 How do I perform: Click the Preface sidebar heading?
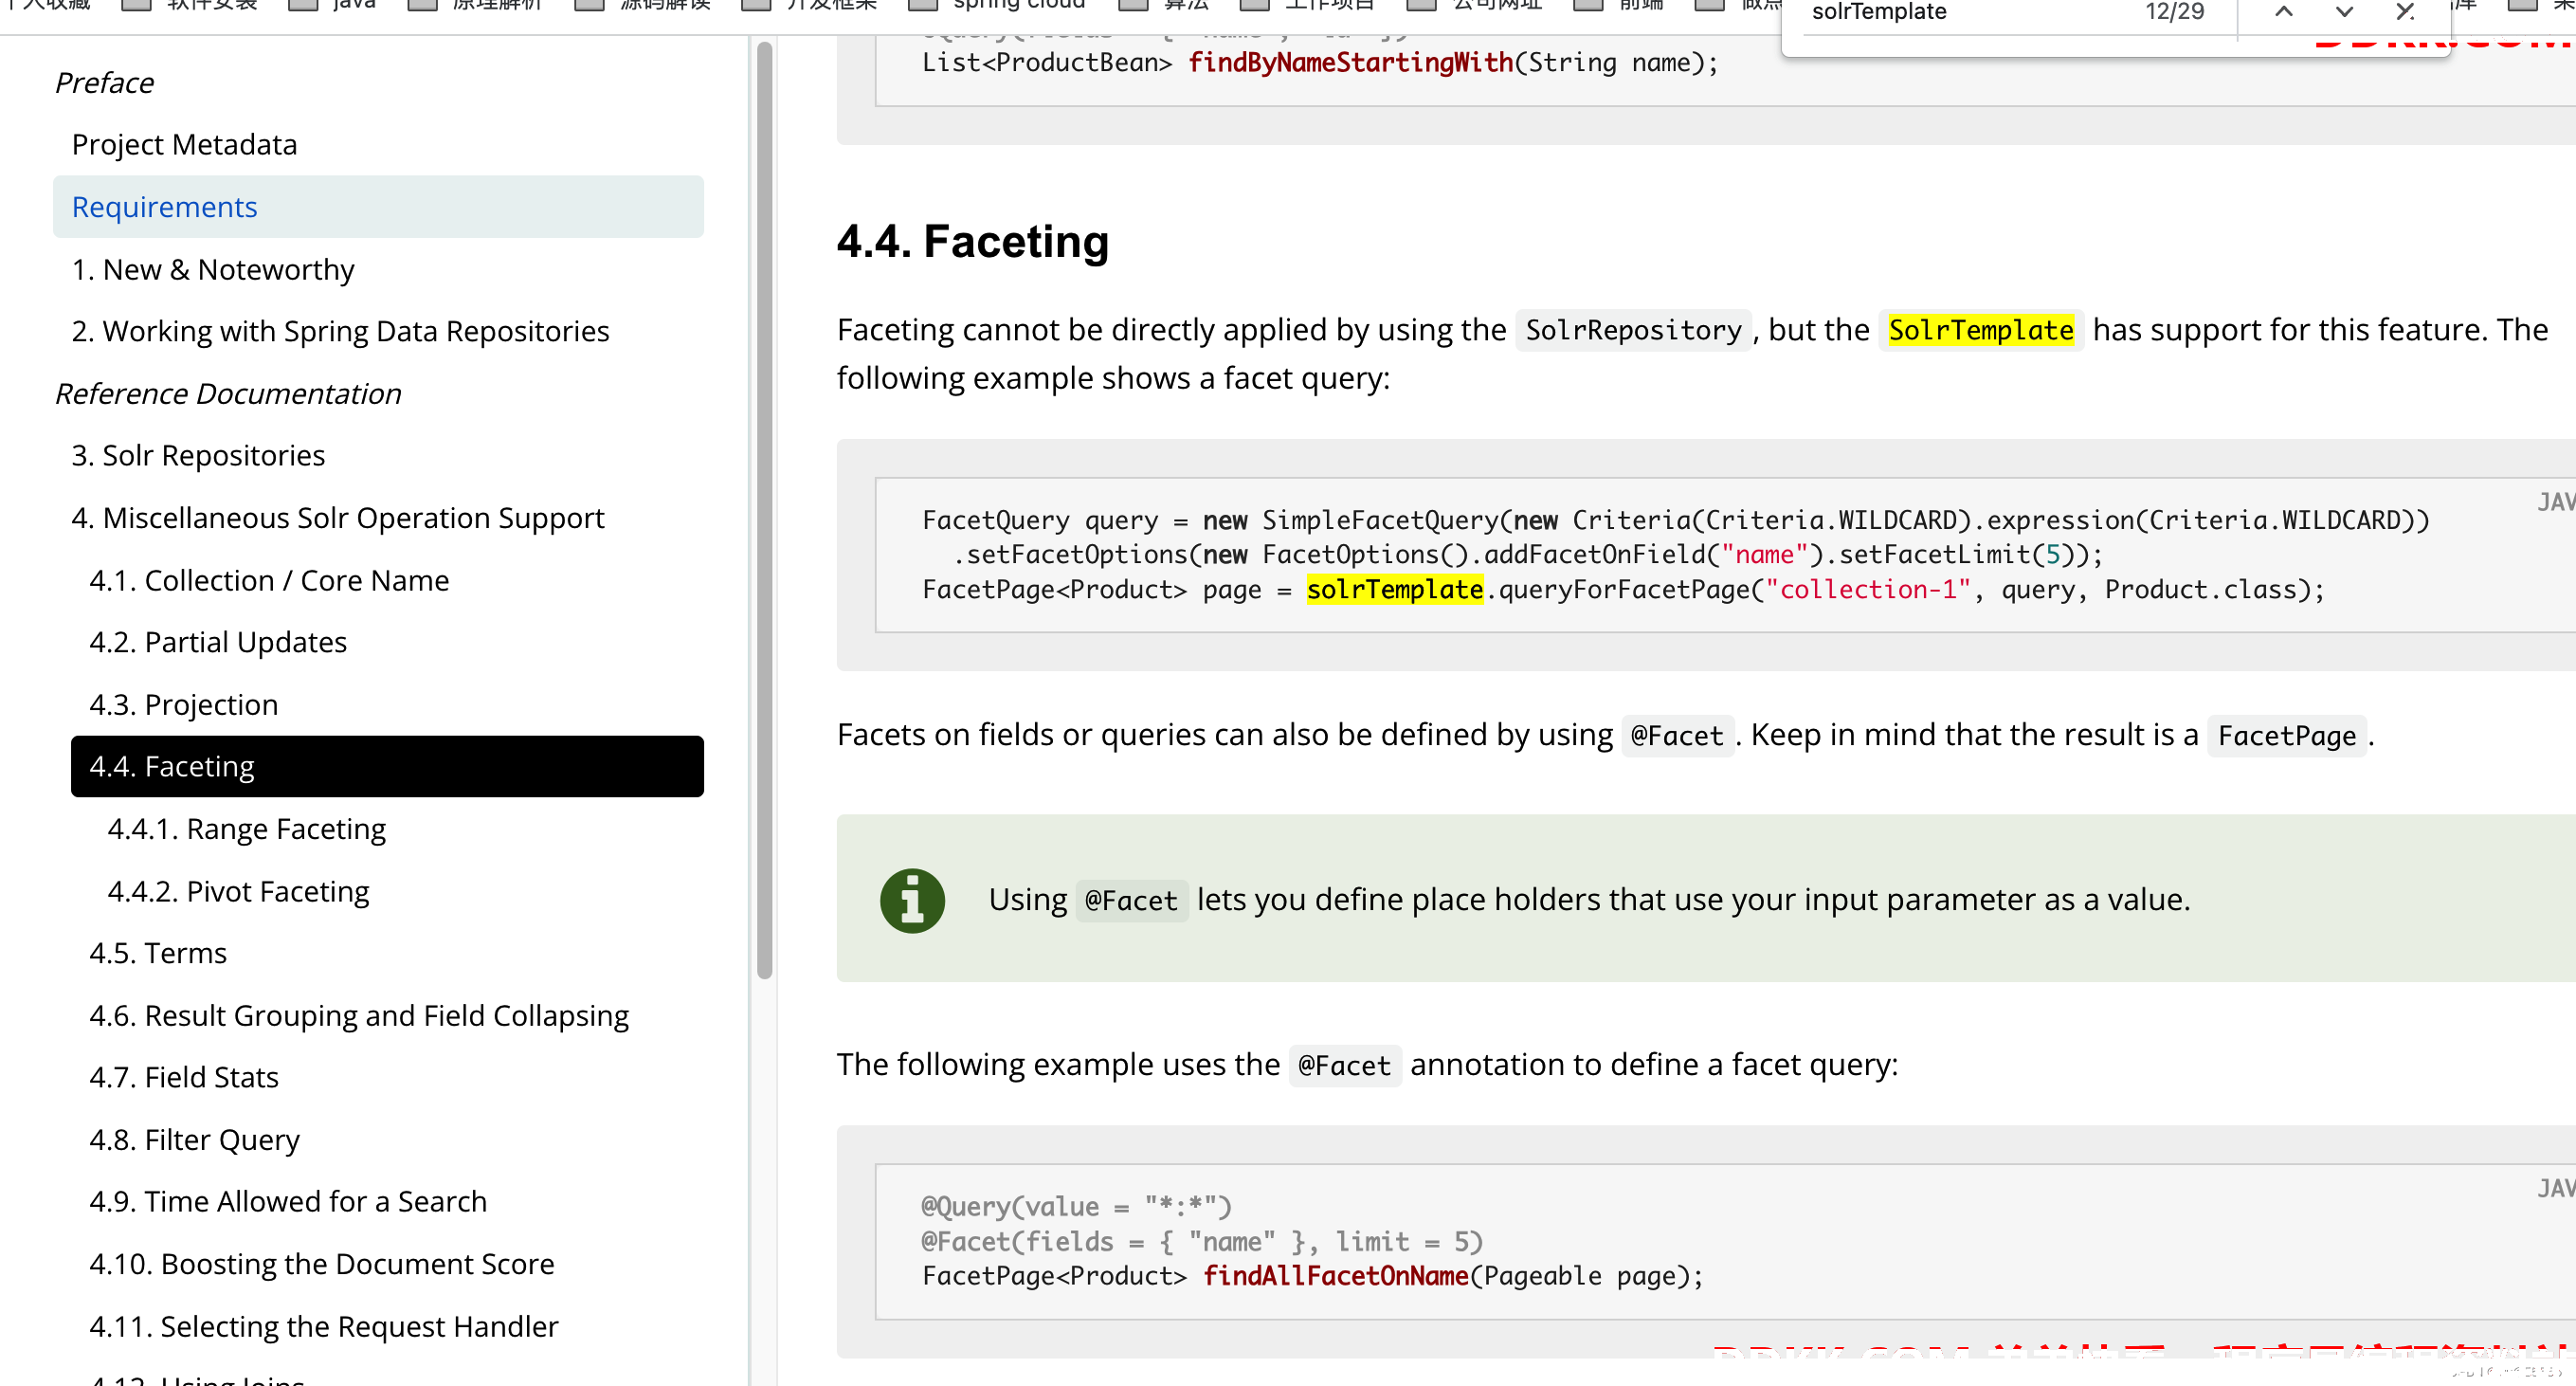point(104,83)
